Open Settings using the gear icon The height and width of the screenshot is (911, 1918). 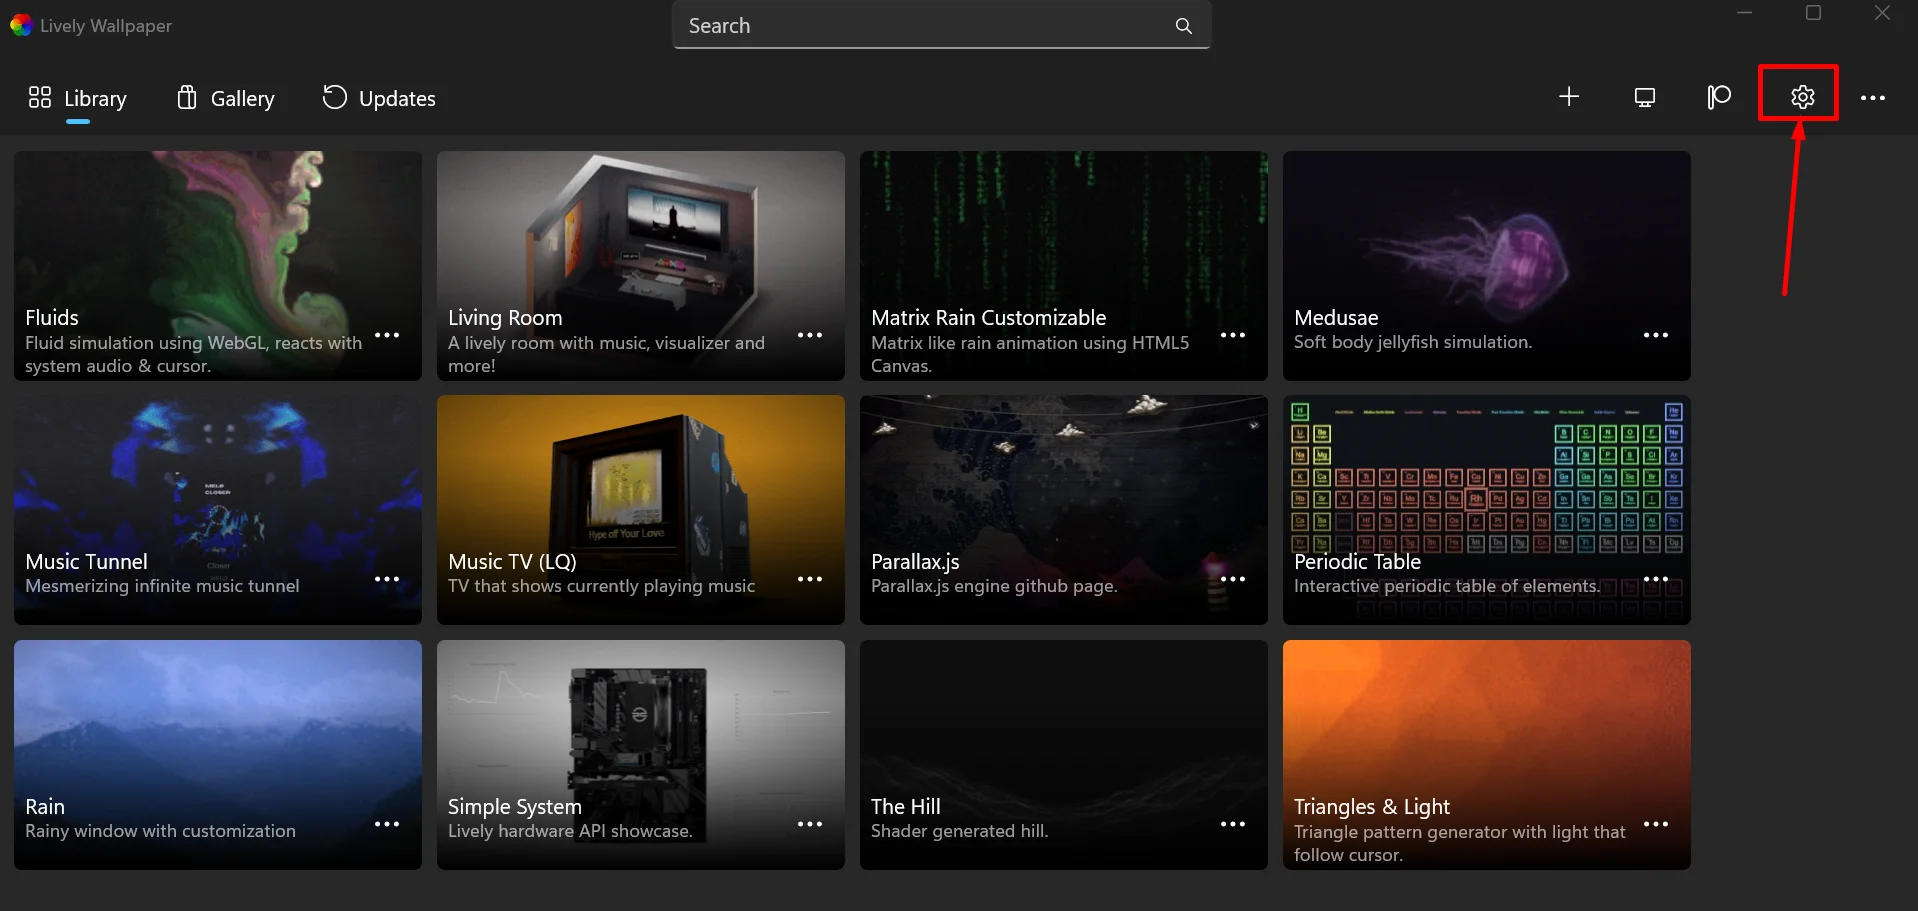coord(1800,97)
